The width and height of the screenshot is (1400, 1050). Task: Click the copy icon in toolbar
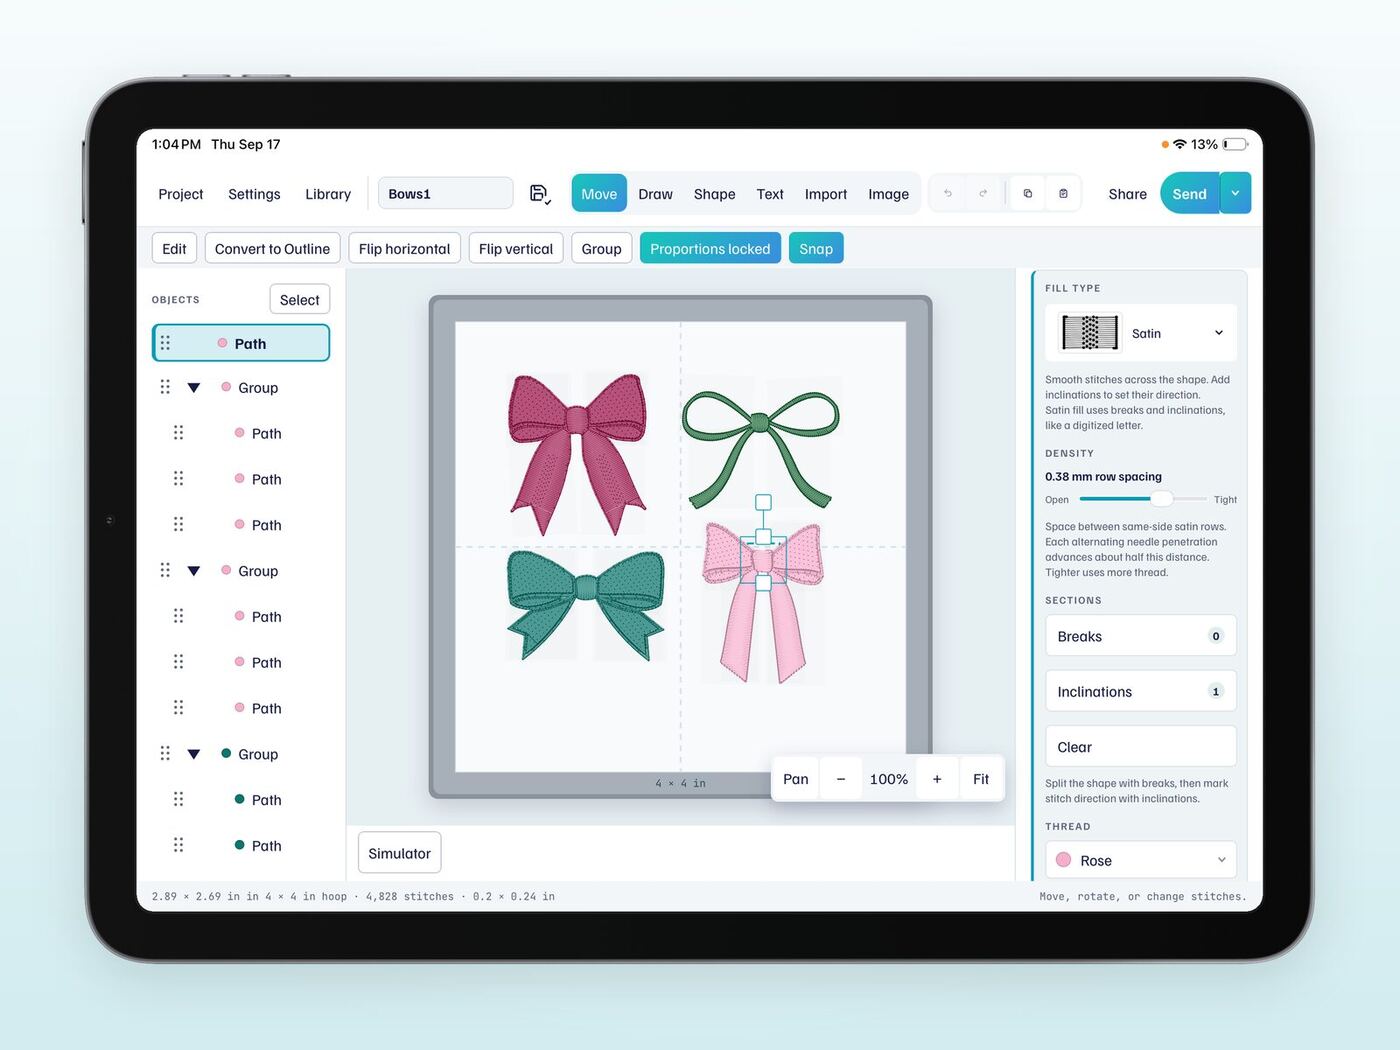tap(1028, 194)
